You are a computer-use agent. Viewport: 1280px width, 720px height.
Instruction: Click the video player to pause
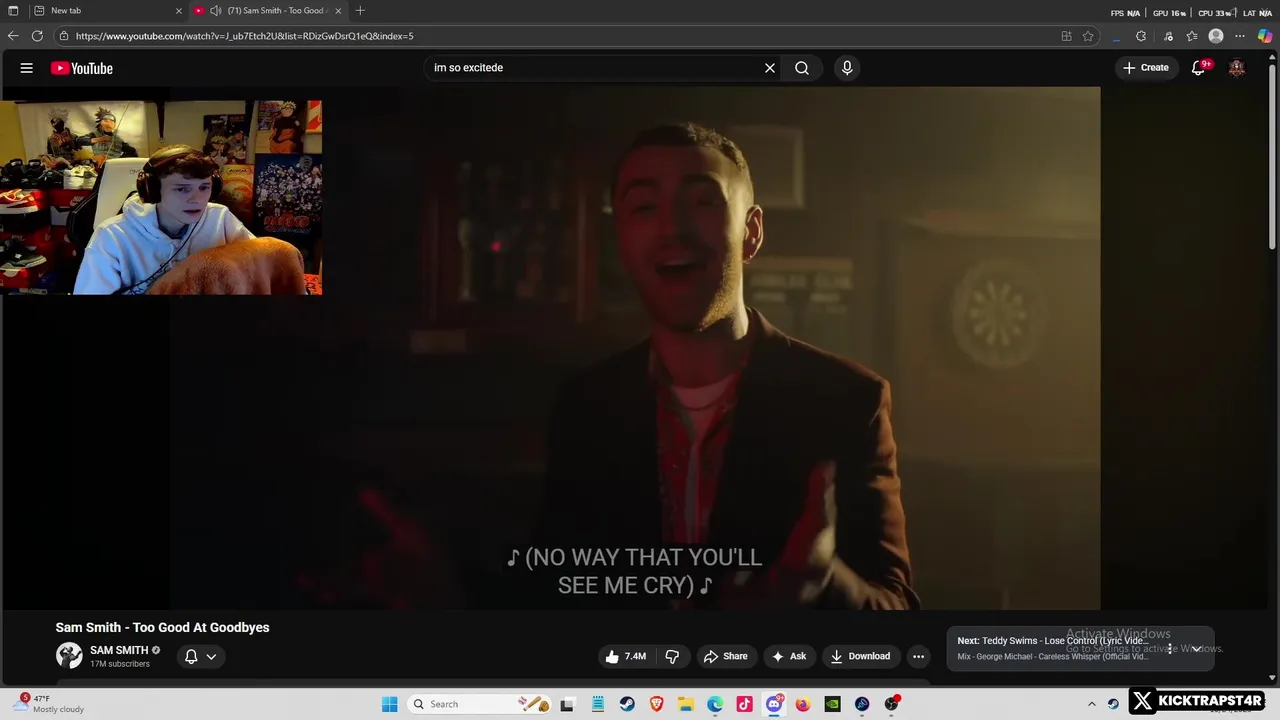click(634, 348)
